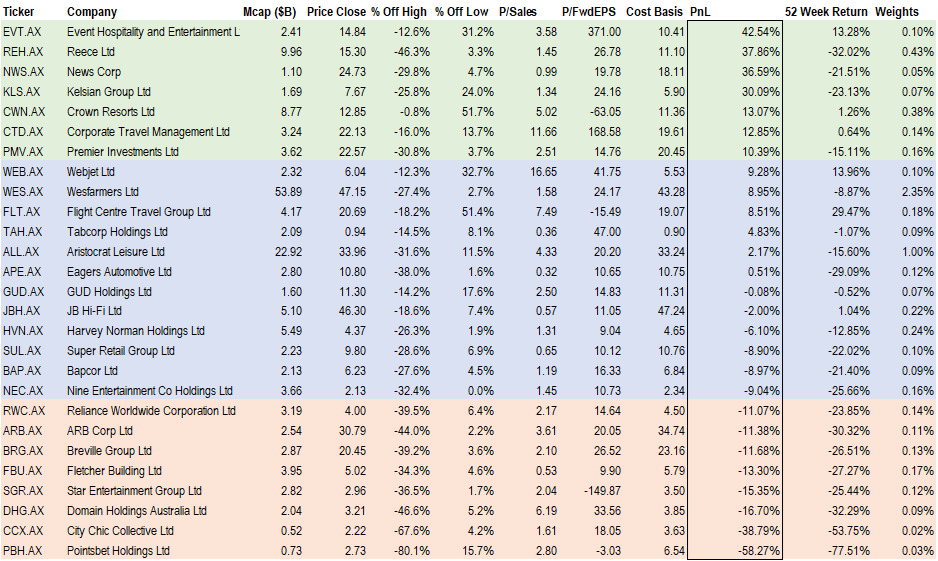
Task: Click the Cost Basis column header
Action: [655, 12]
